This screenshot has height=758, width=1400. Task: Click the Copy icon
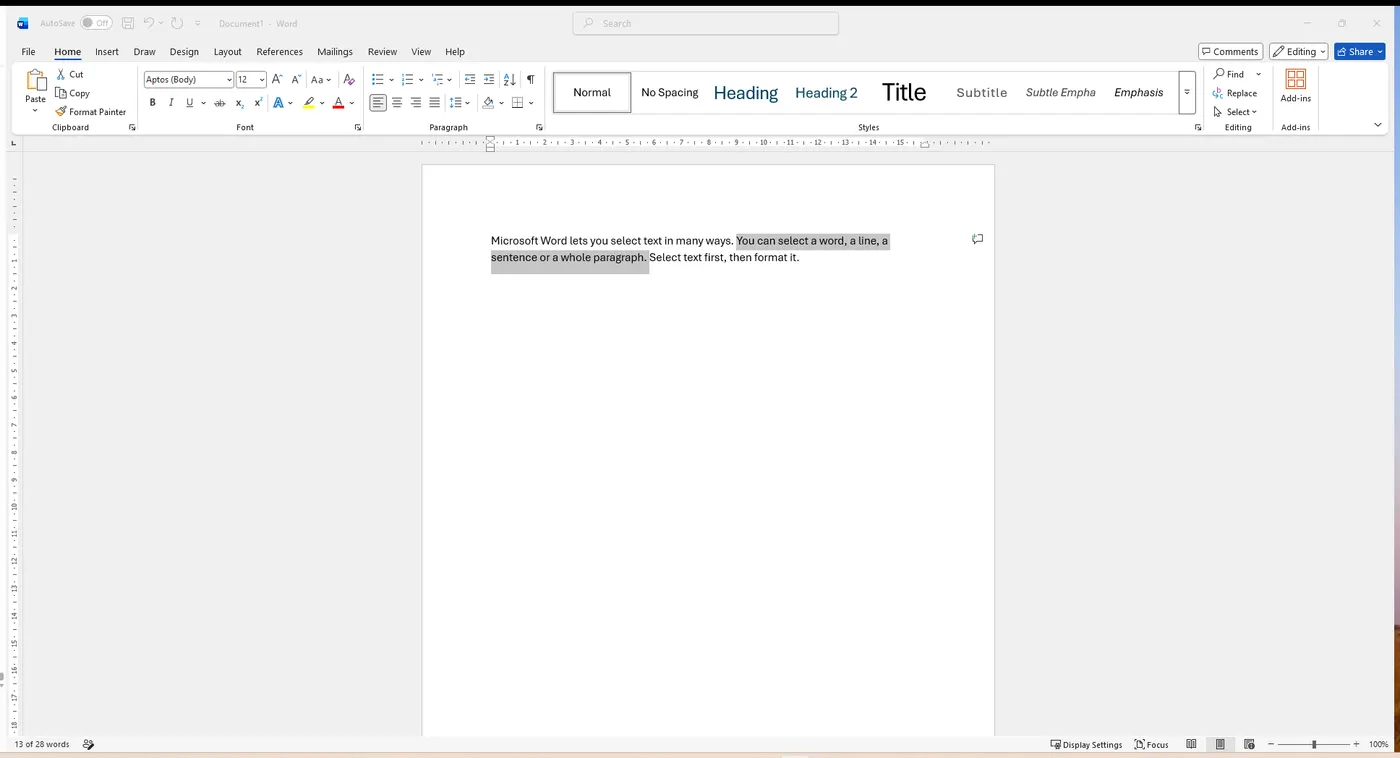[61, 93]
